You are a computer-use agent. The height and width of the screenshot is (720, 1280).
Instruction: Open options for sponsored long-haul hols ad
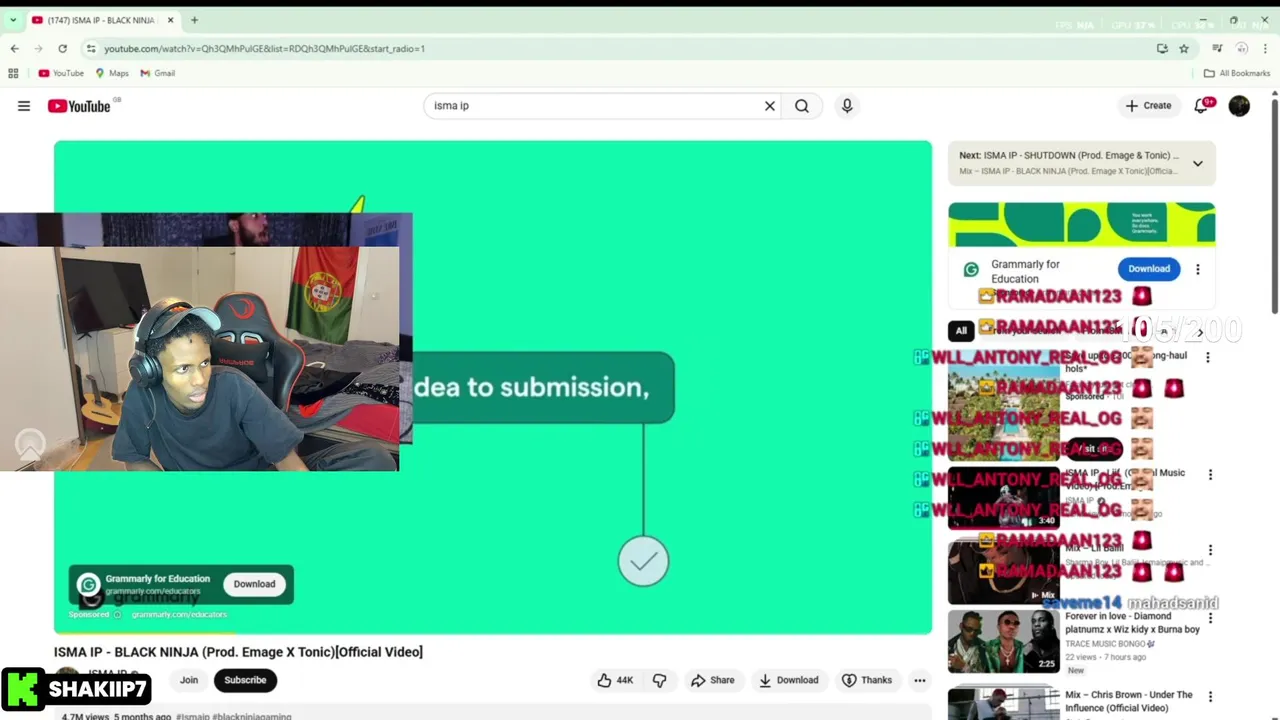tap(1207, 357)
